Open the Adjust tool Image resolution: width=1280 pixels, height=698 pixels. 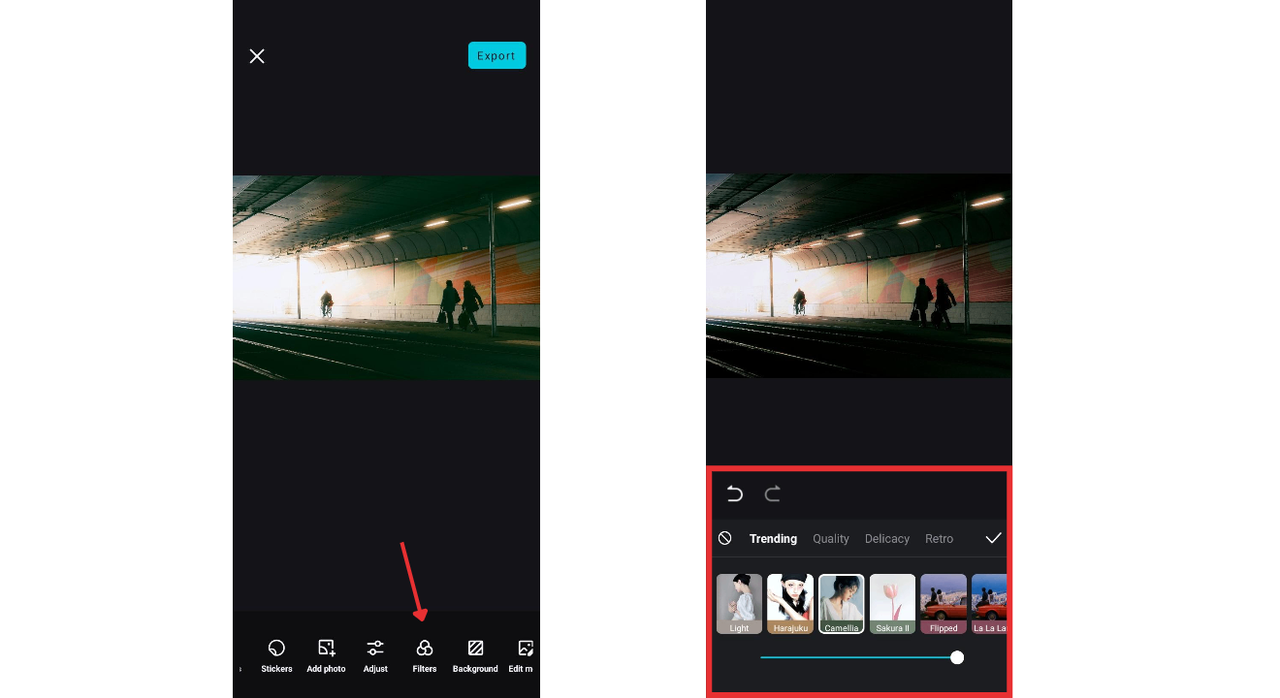click(x=375, y=656)
